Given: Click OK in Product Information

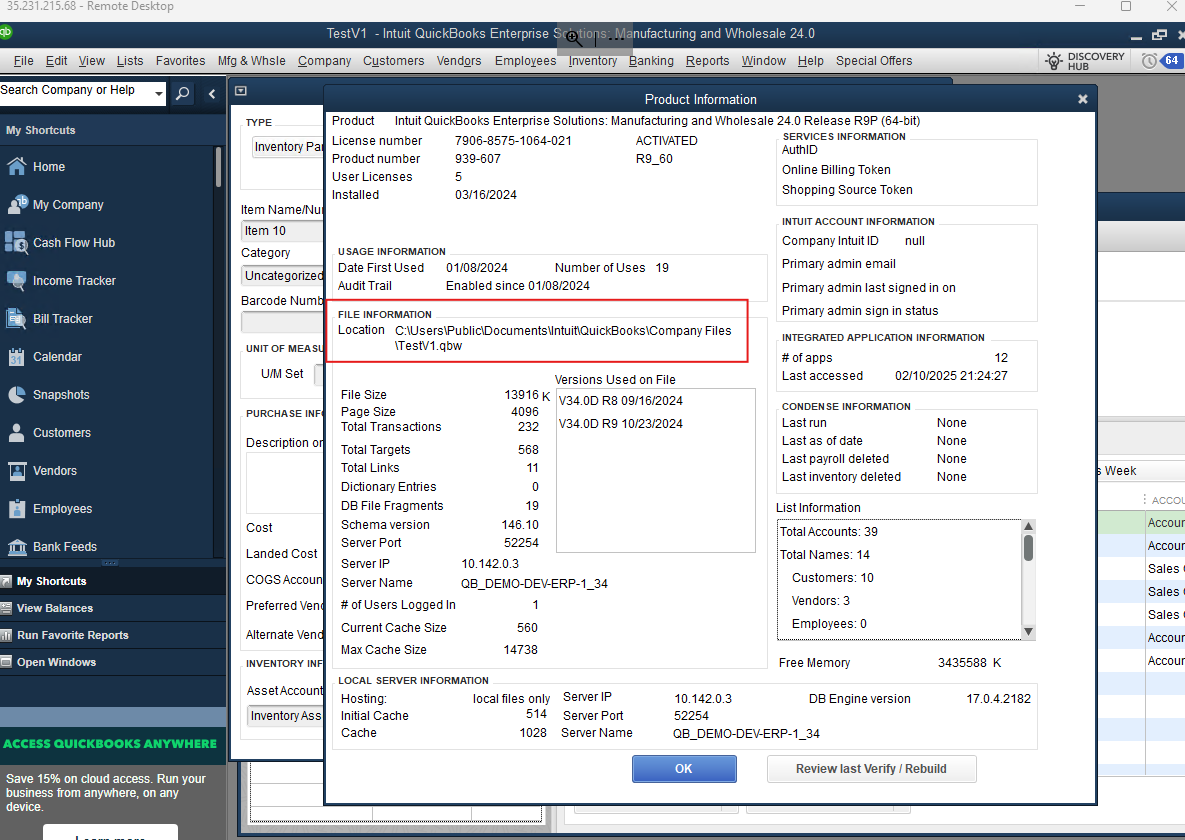Looking at the screenshot, I should (x=684, y=769).
